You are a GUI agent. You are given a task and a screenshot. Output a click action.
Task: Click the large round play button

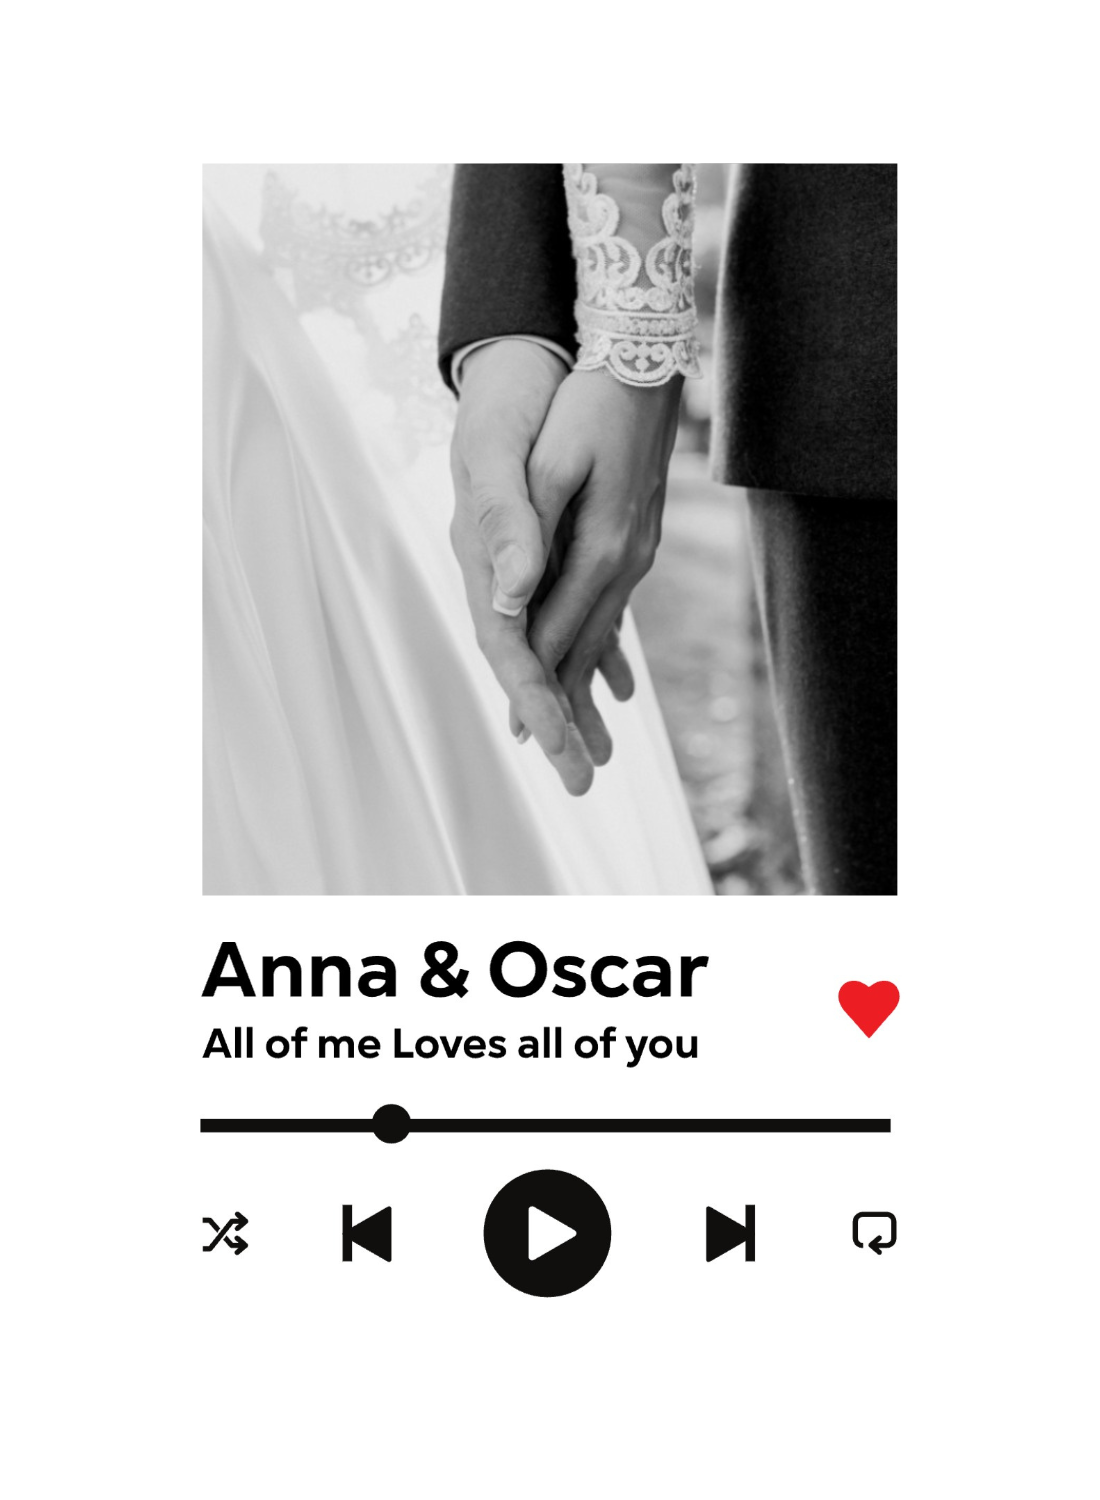(x=547, y=1233)
